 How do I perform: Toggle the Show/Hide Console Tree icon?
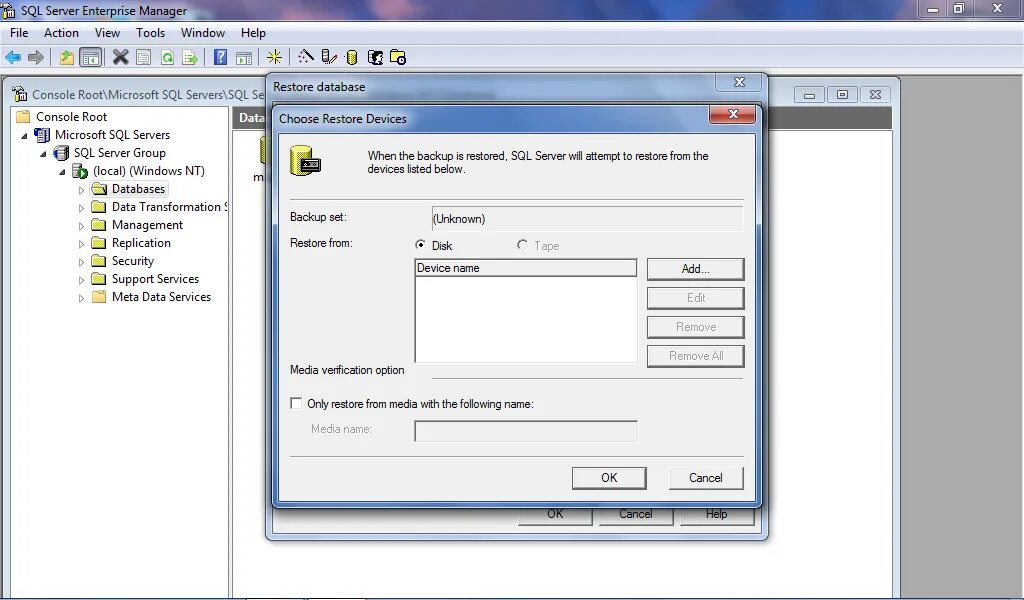[91, 57]
